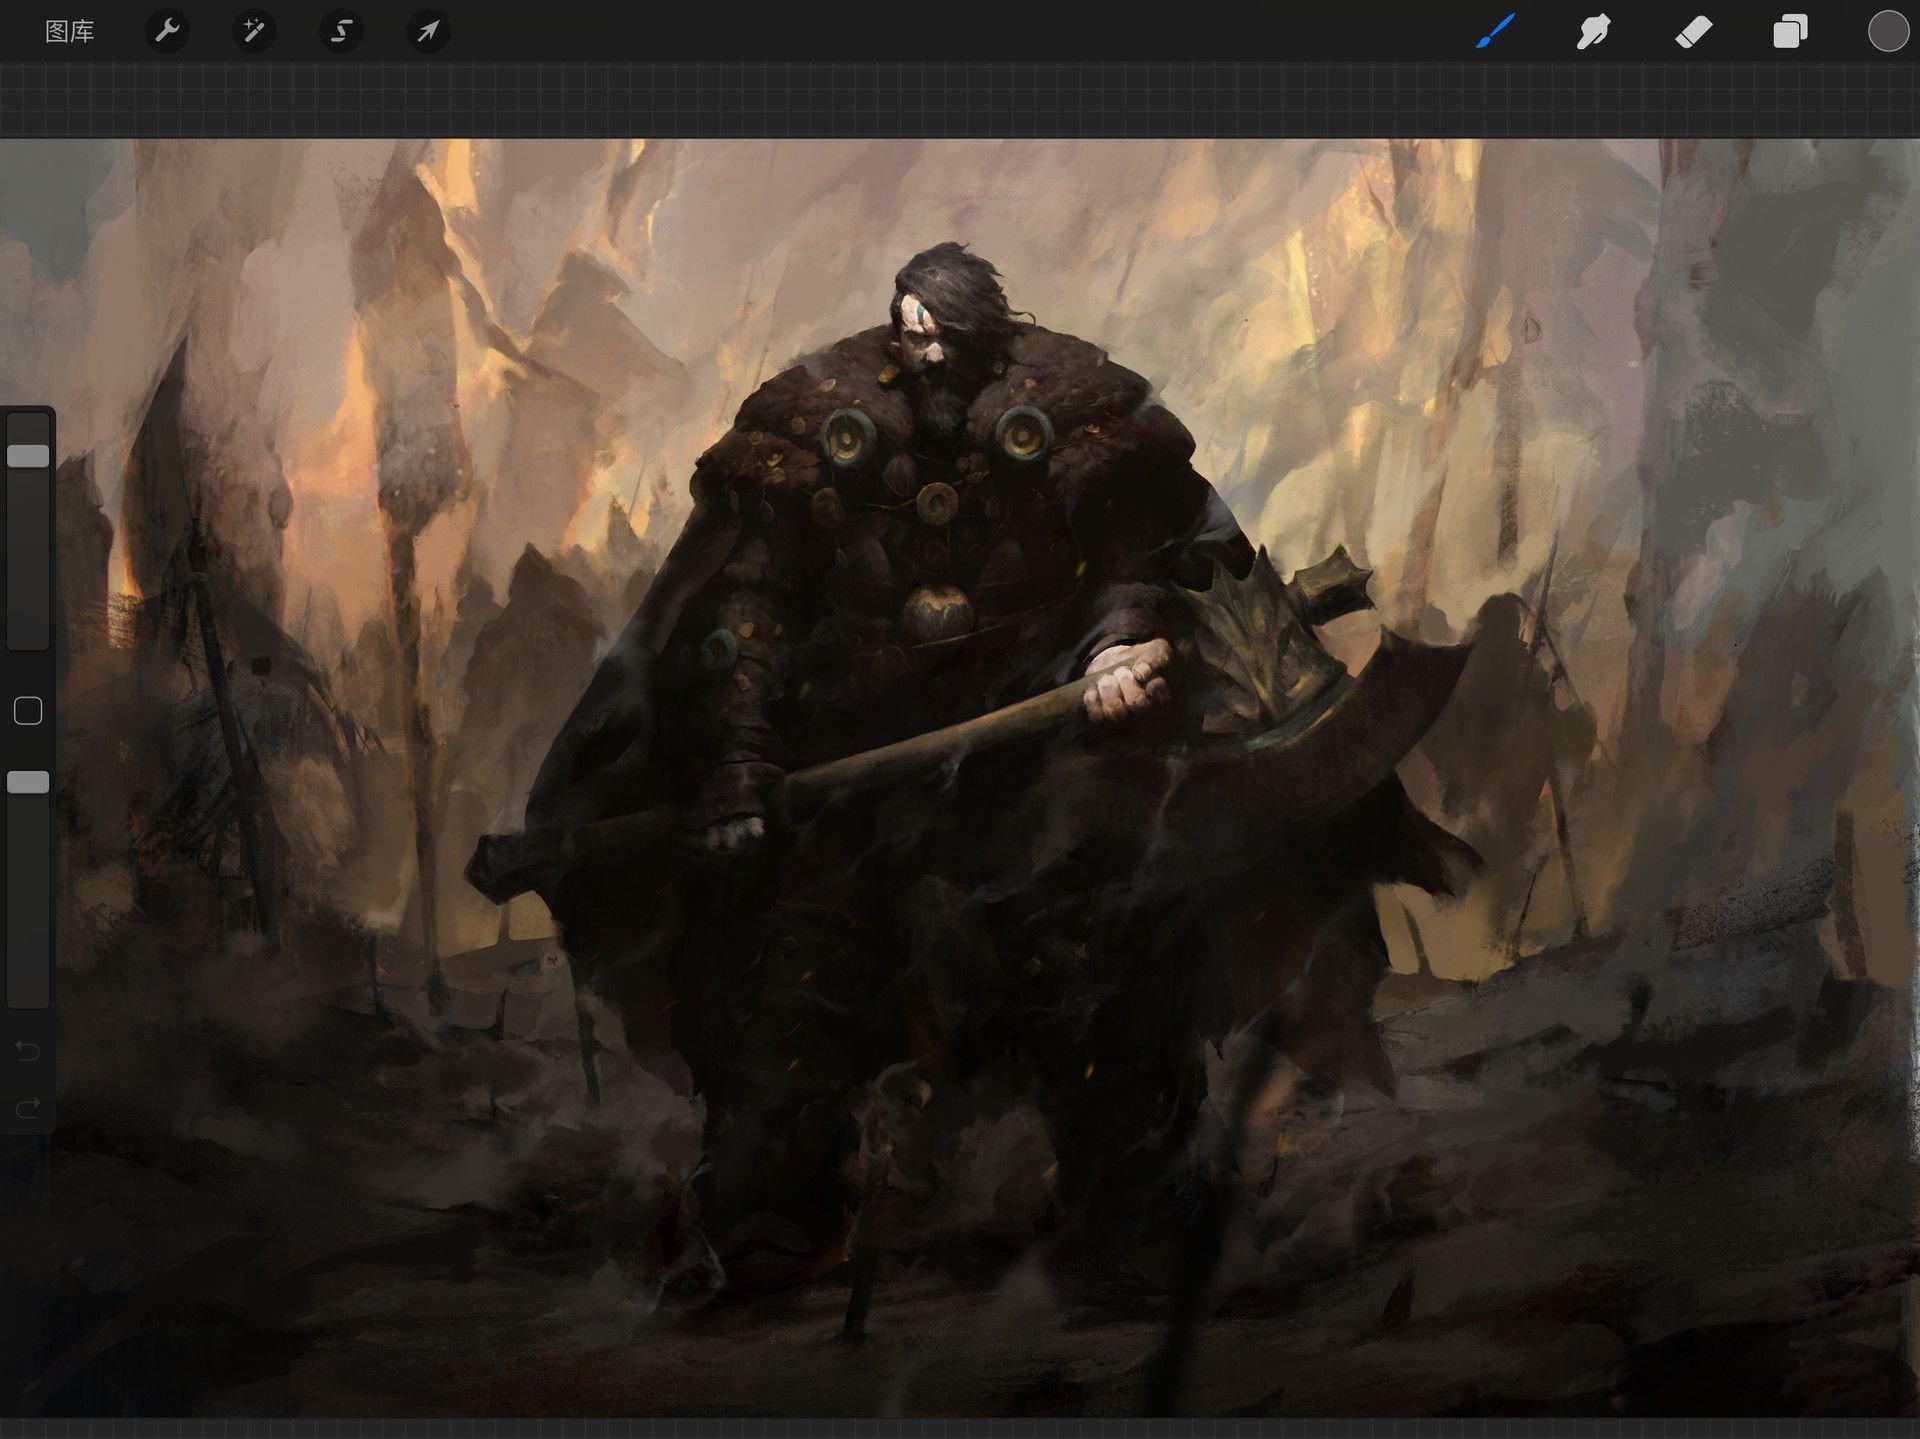Image resolution: width=1920 pixels, height=1439 pixels.
Task: Open the Adjustments magic wand menu
Action: (x=254, y=32)
